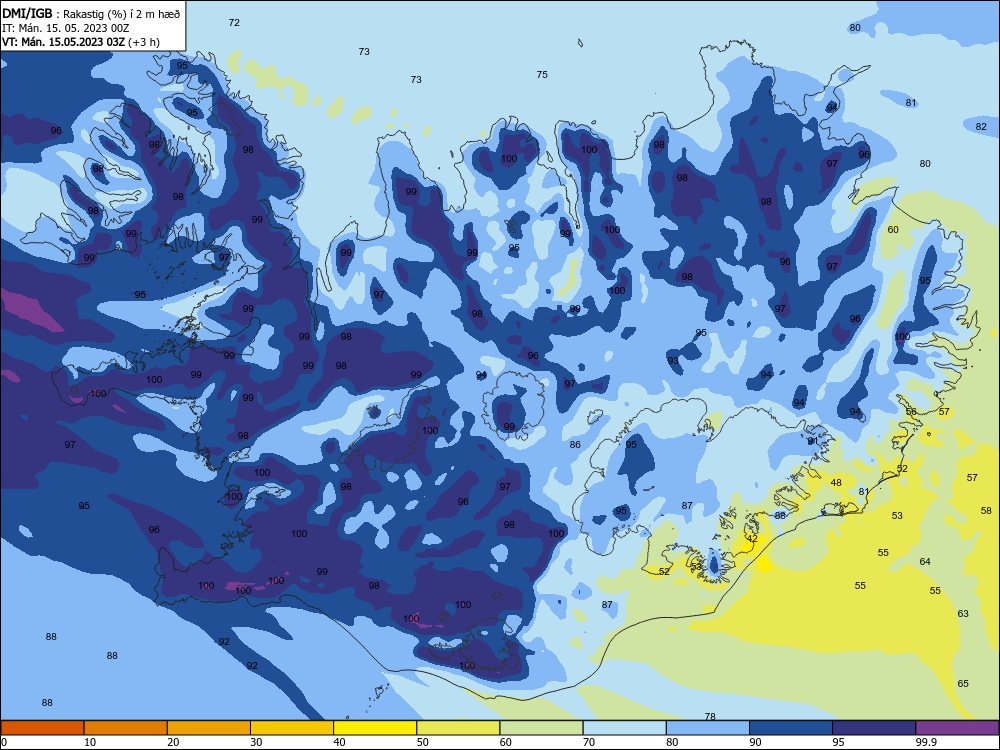Click the humidity value '42' in the yellow area
This screenshot has width=1000, height=750.
753,538
